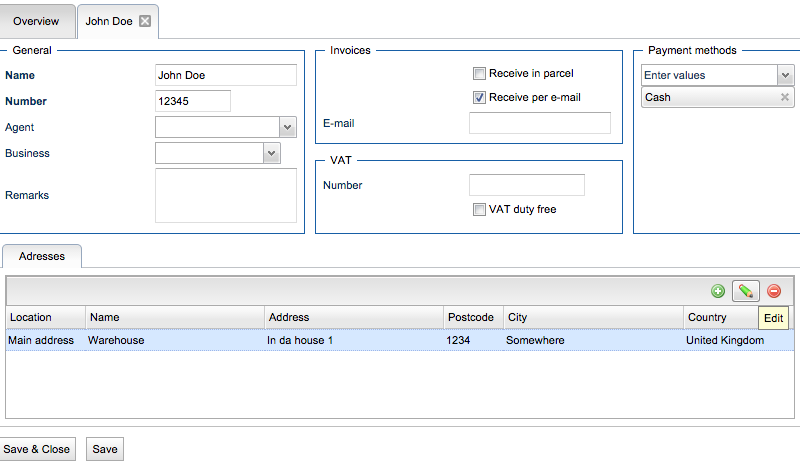Screen dimensions: 800x466
Task: Toggle VAT duty free checkbox
Action: pyautogui.click(x=480, y=209)
